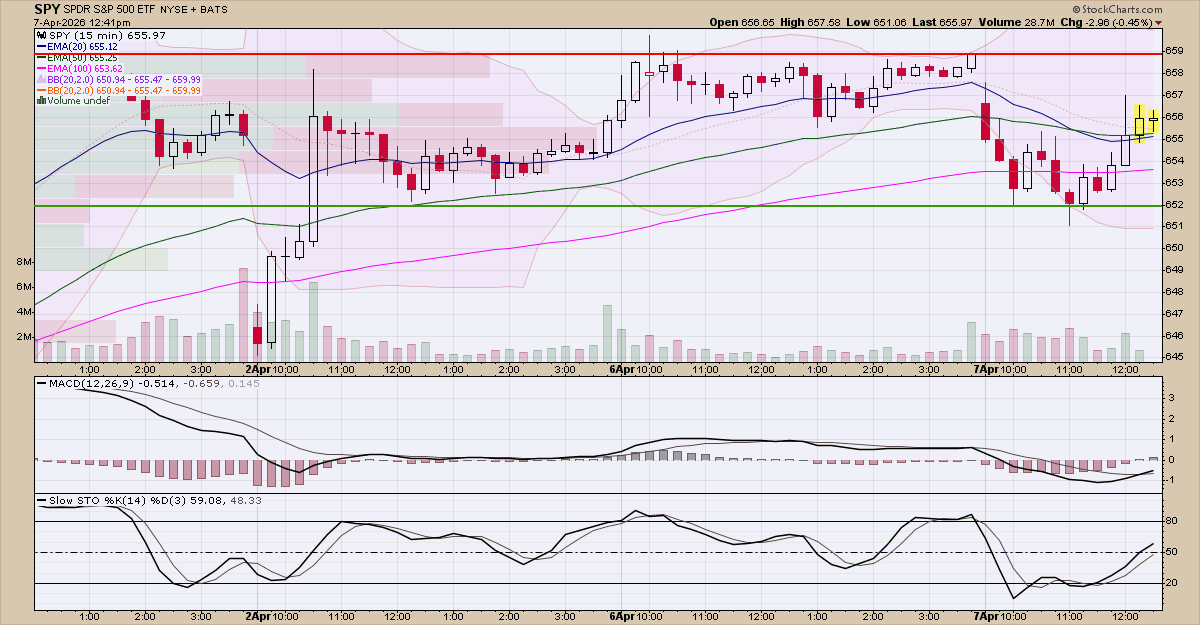The height and width of the screenshot is (625, 1200).
Task: Click the volume bars icon in legend
Action: [x=41, y=101]
